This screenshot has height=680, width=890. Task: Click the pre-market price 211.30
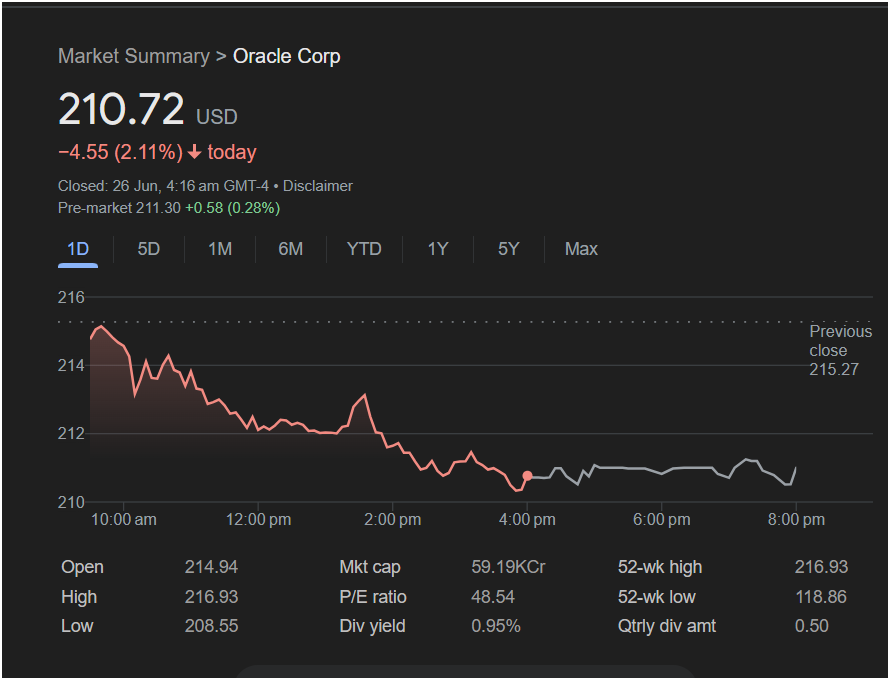pos(158,208)
